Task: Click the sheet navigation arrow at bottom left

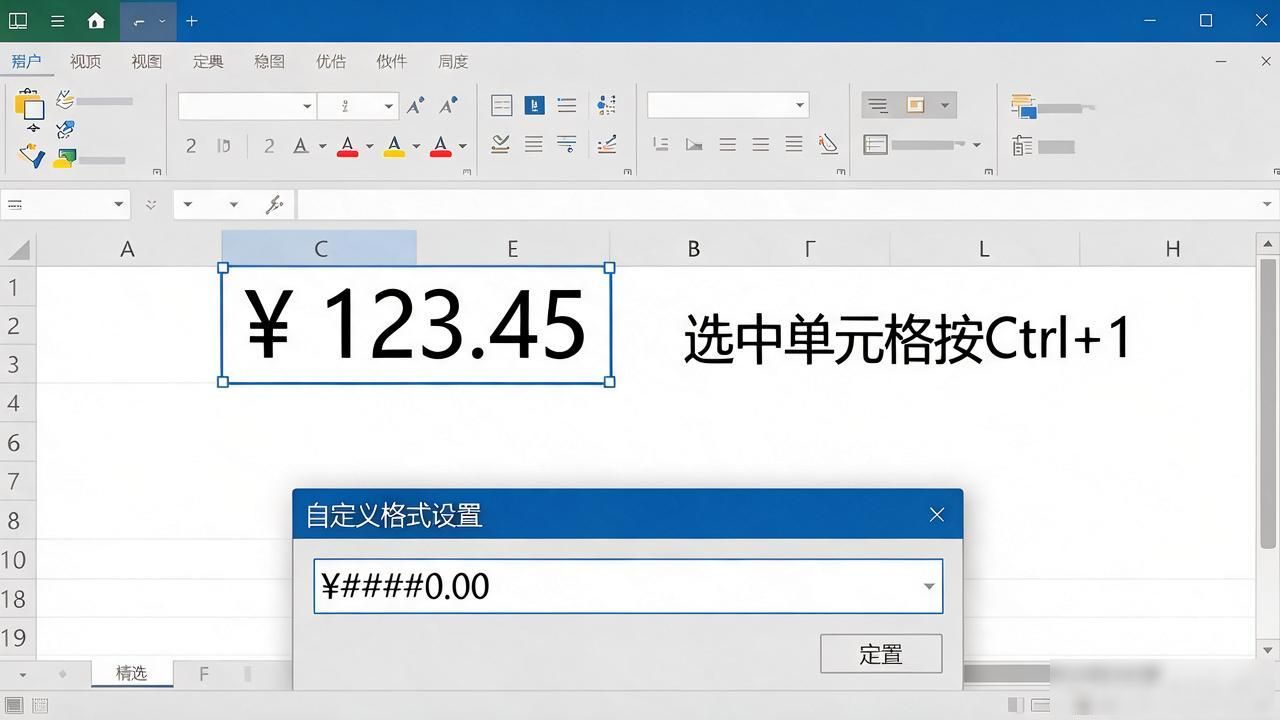Action: pyautogui.click(x=22, y=675)
